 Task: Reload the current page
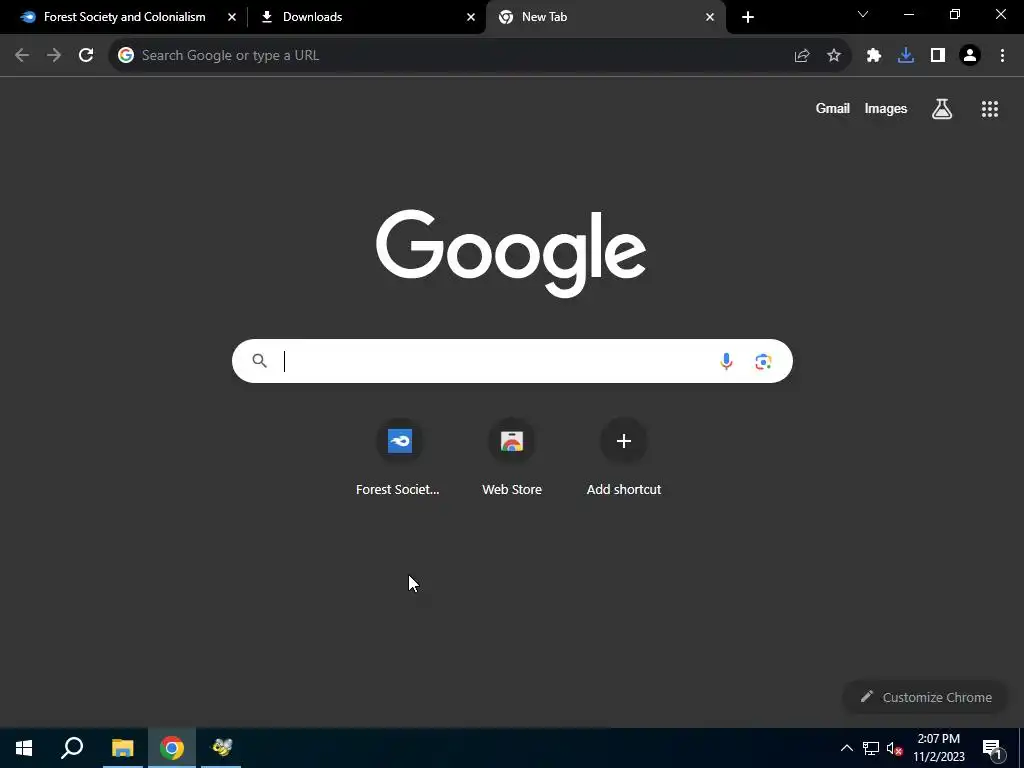[86, 56]
